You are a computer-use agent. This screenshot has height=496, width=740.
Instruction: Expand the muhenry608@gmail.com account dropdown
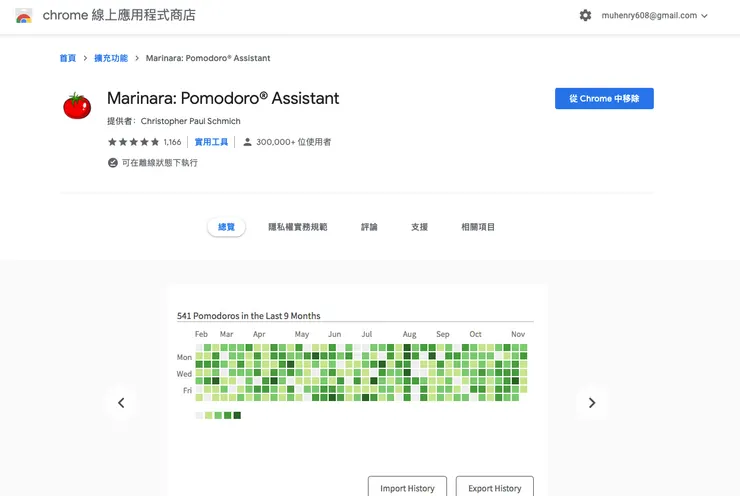point(655,16)
